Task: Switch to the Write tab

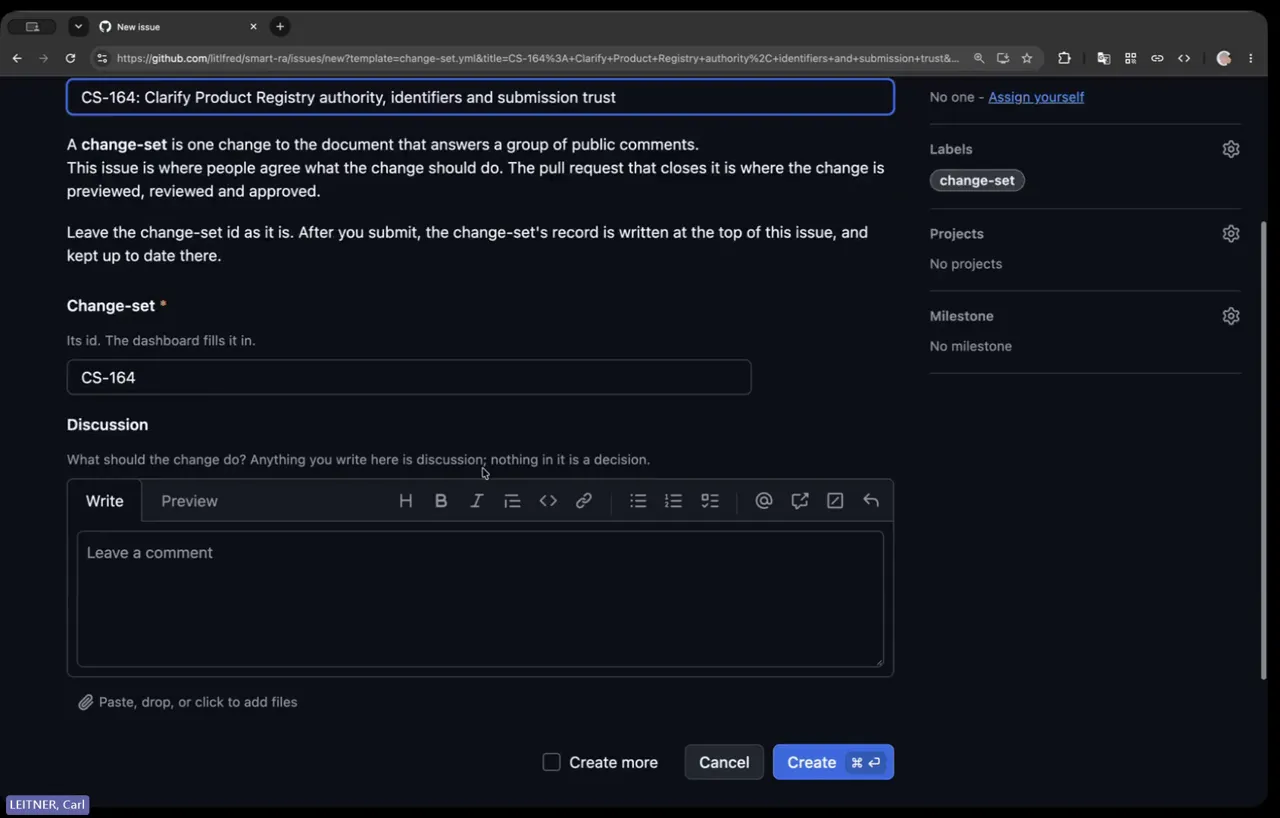Action: 105,501
